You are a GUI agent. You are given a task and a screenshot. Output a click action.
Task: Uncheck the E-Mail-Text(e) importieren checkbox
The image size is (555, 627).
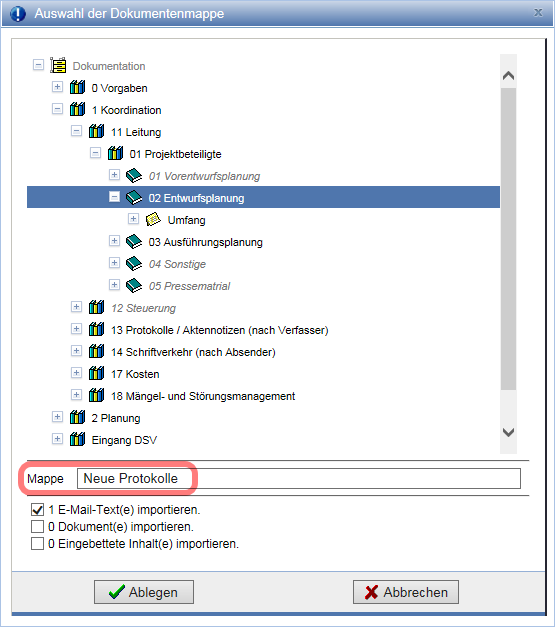pyautogui.click(x=38, y=510)
